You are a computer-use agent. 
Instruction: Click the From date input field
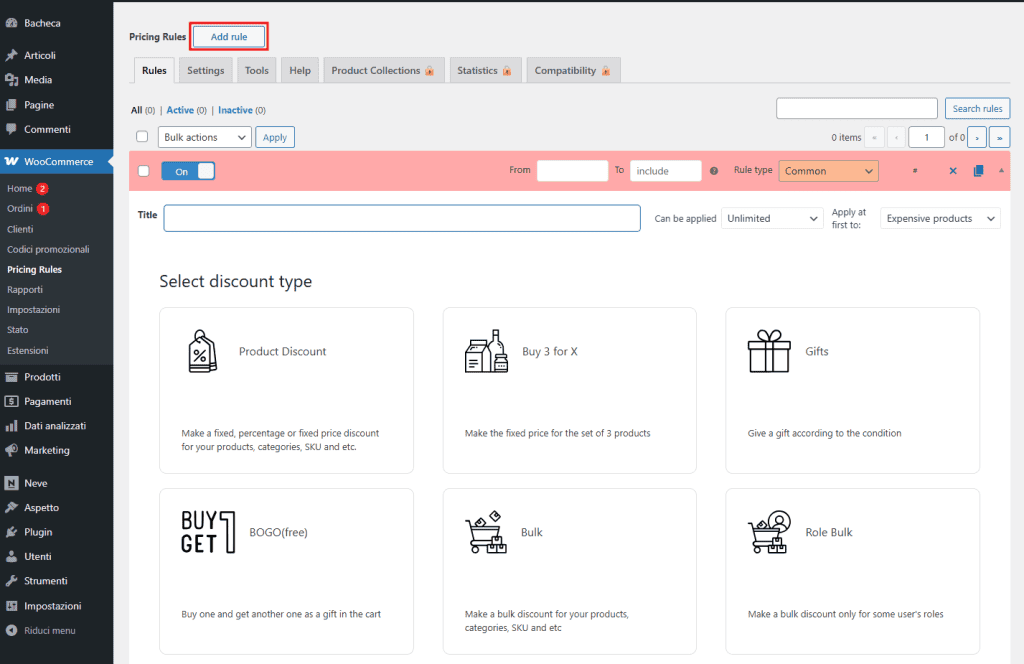click(572, 170)
